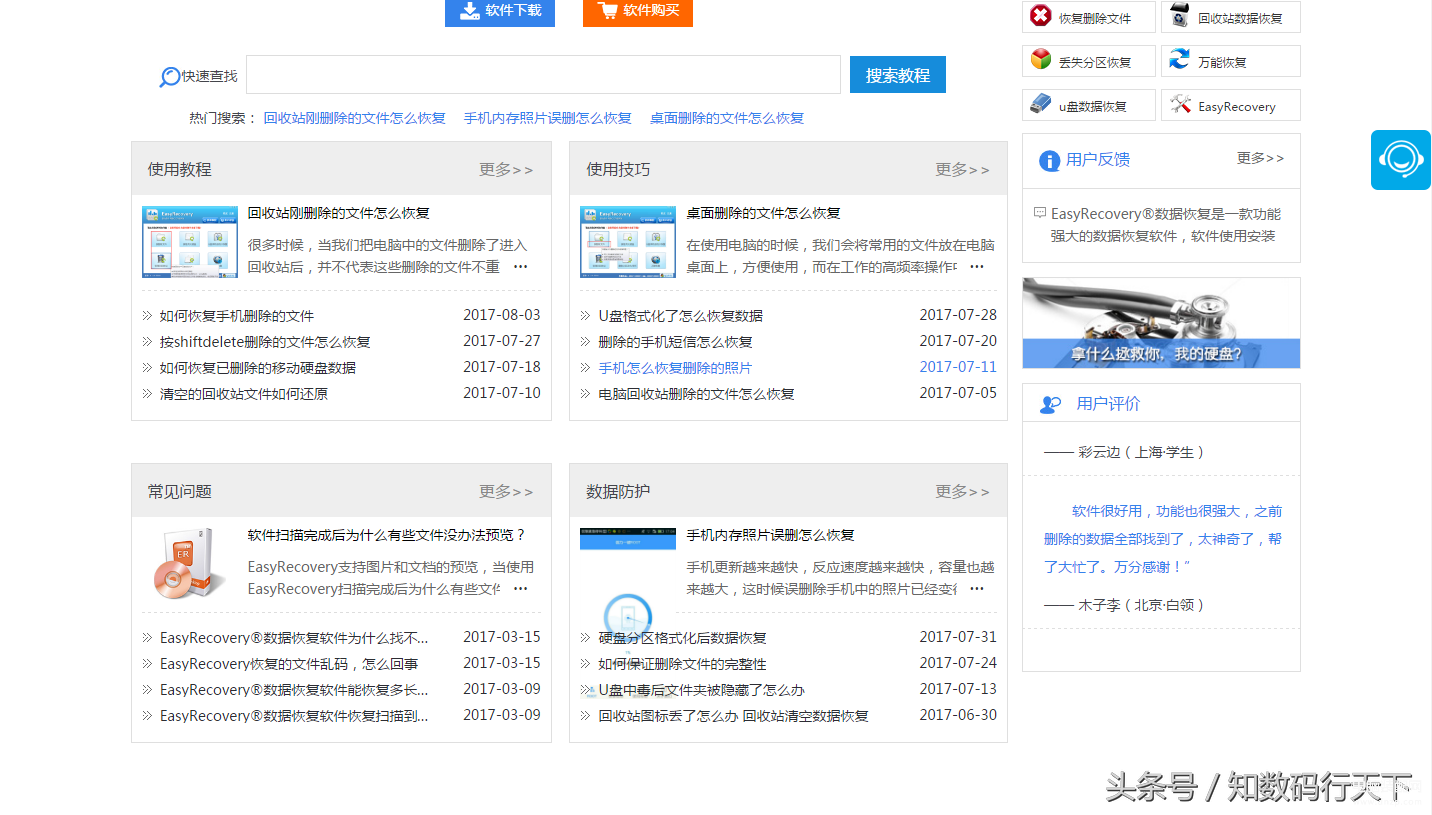This screenshot has width=1432, height=815.
Task: Open article EasyRecovery®数据恢复软件为什么找不...
Action: (294, 638)
